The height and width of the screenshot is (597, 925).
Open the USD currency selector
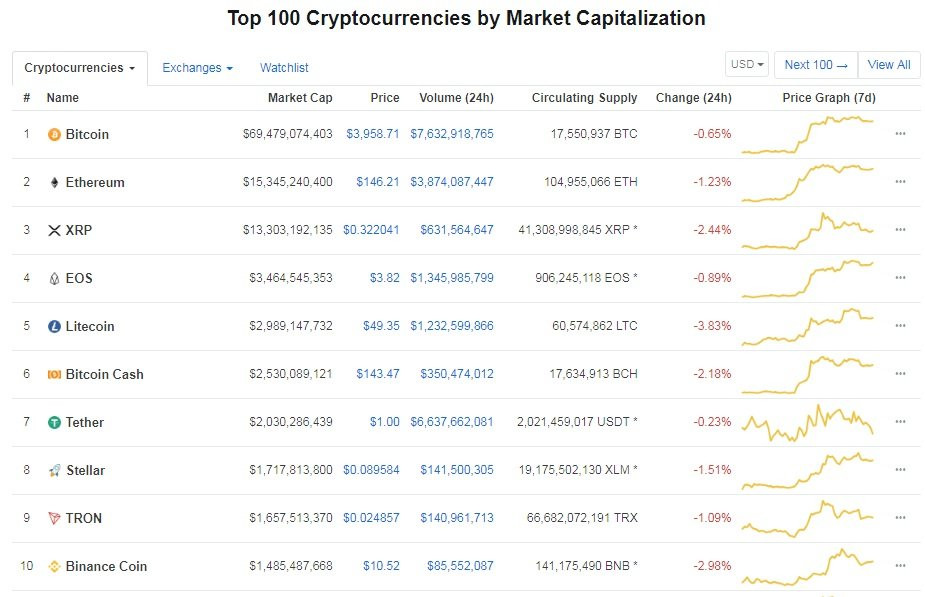pos(747,65)
